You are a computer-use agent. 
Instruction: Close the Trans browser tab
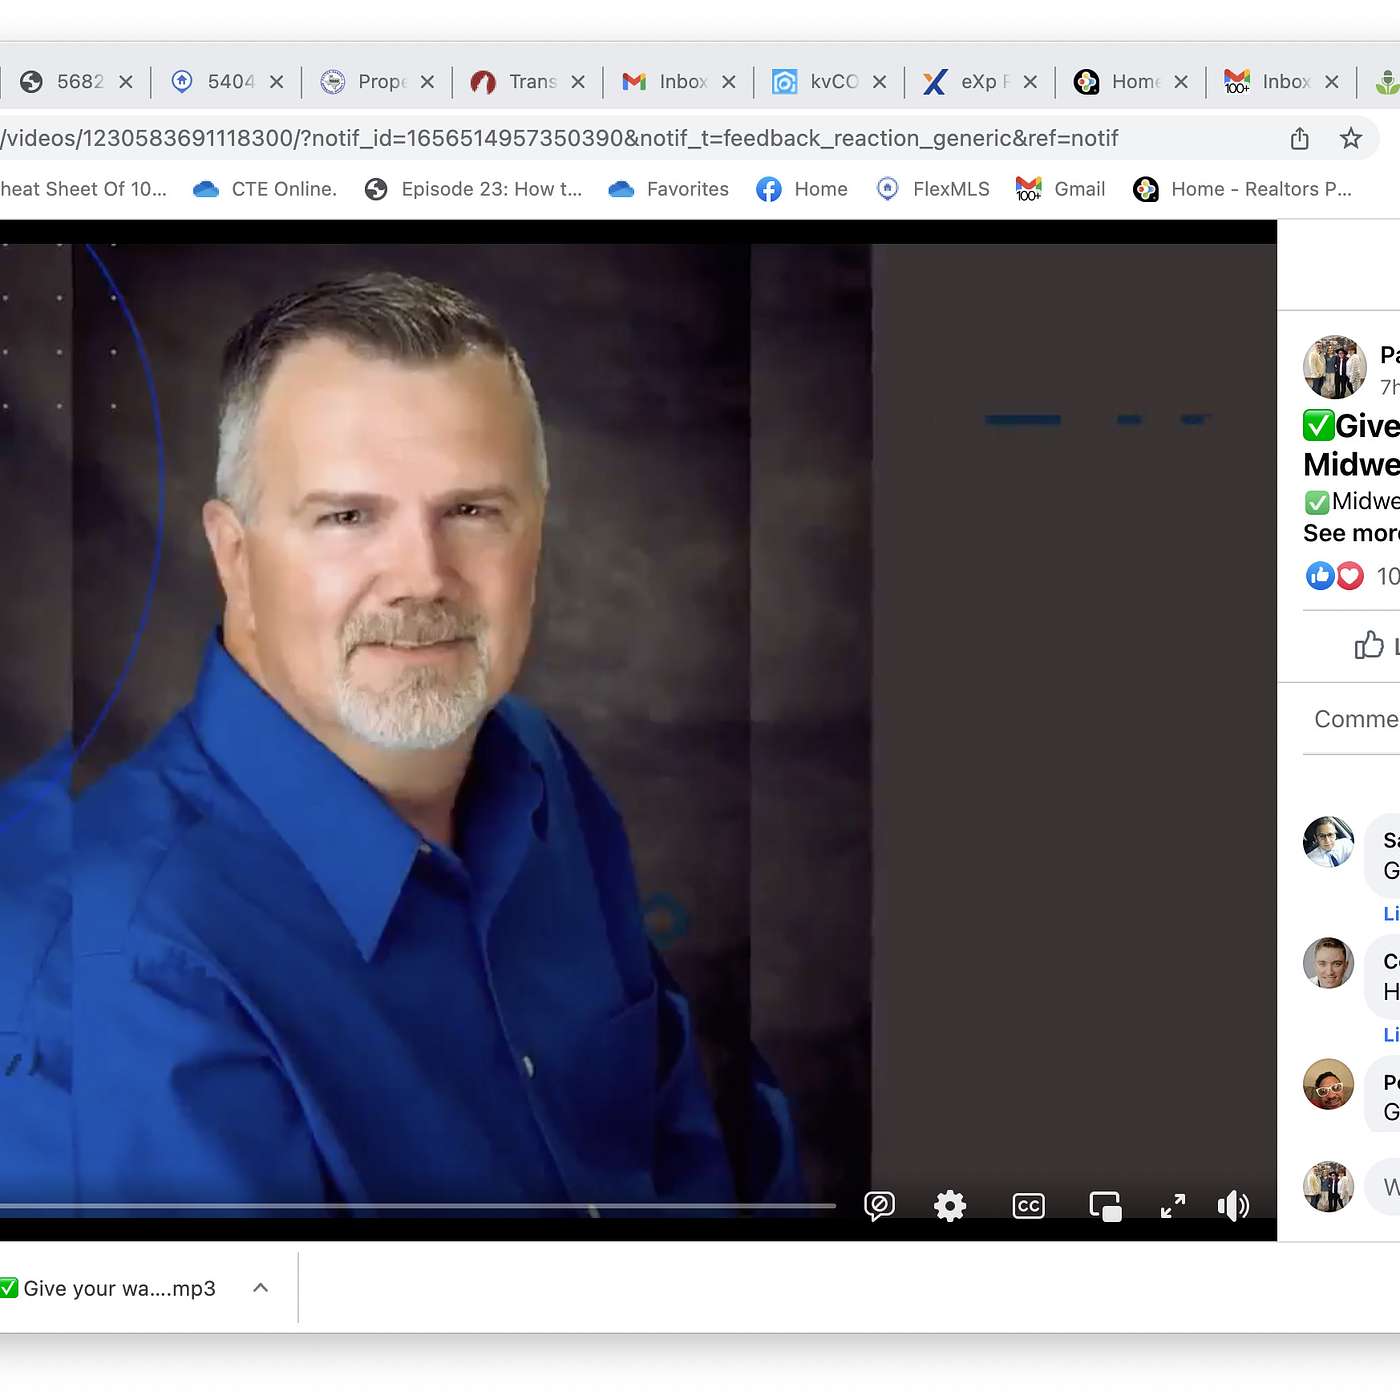(578, 82)
